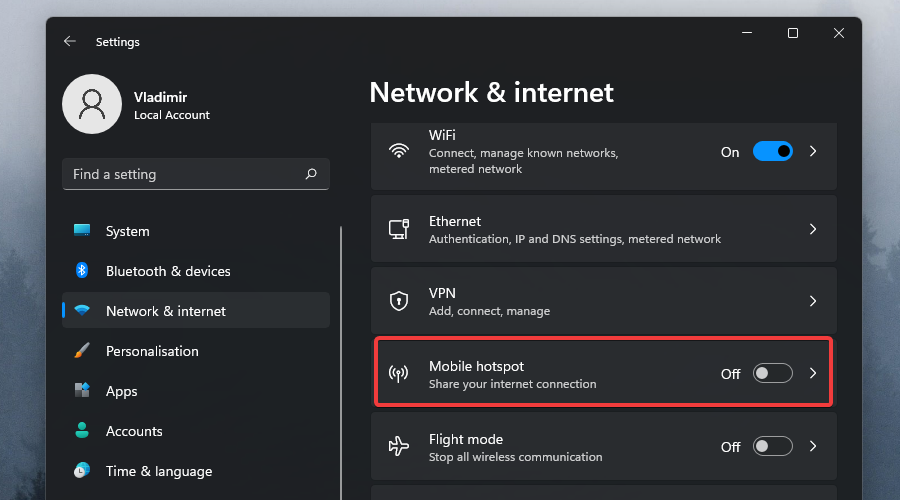Click the Mobile hotspot antenna icon
This screenshot has width=900, height=500.
pos(399,374)
